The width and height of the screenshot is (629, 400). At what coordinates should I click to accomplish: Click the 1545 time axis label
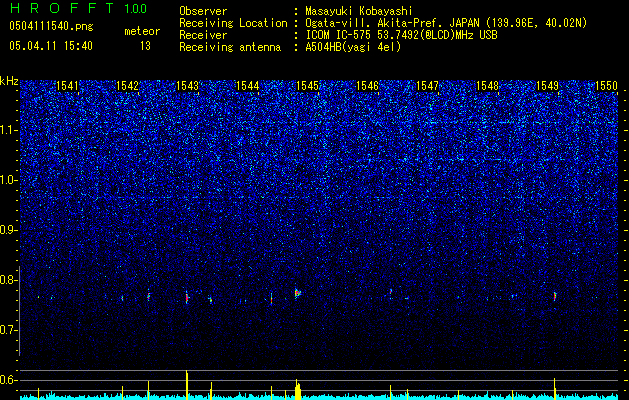coord(307,85)
